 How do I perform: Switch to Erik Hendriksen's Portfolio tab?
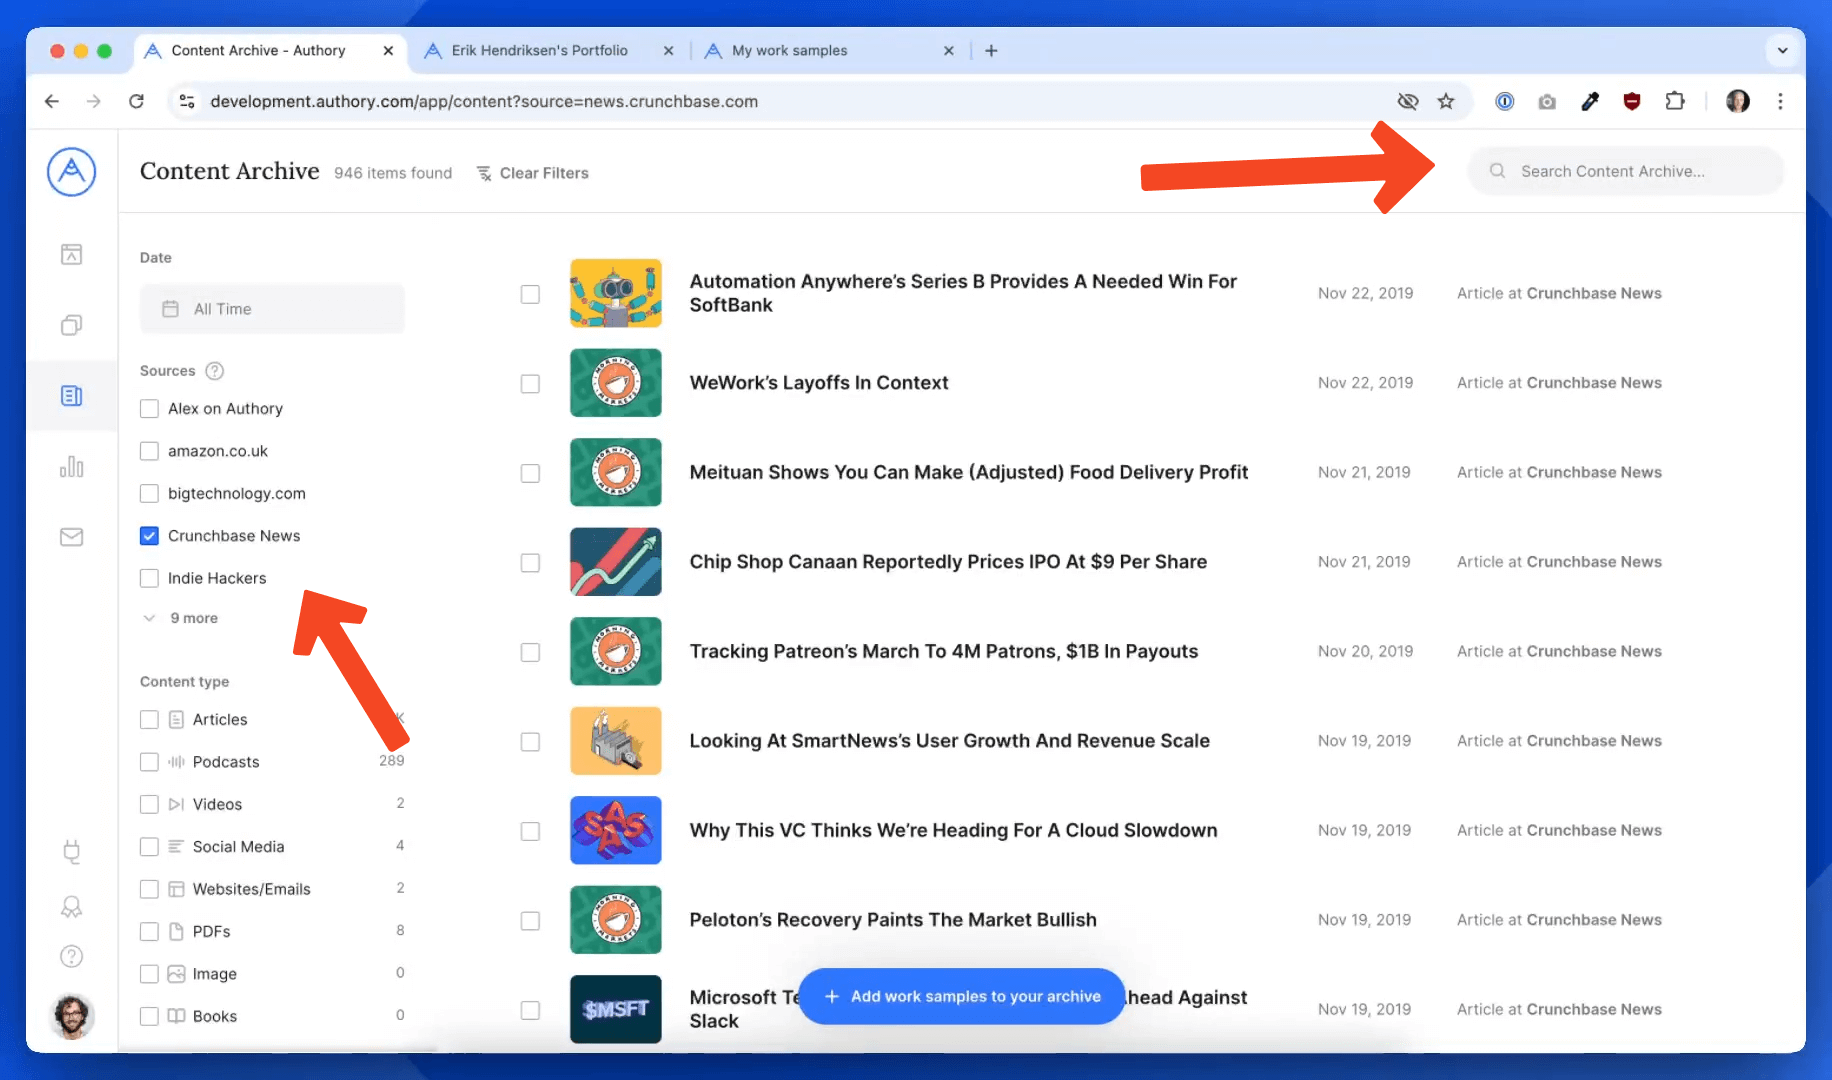[x=539, y=51]
